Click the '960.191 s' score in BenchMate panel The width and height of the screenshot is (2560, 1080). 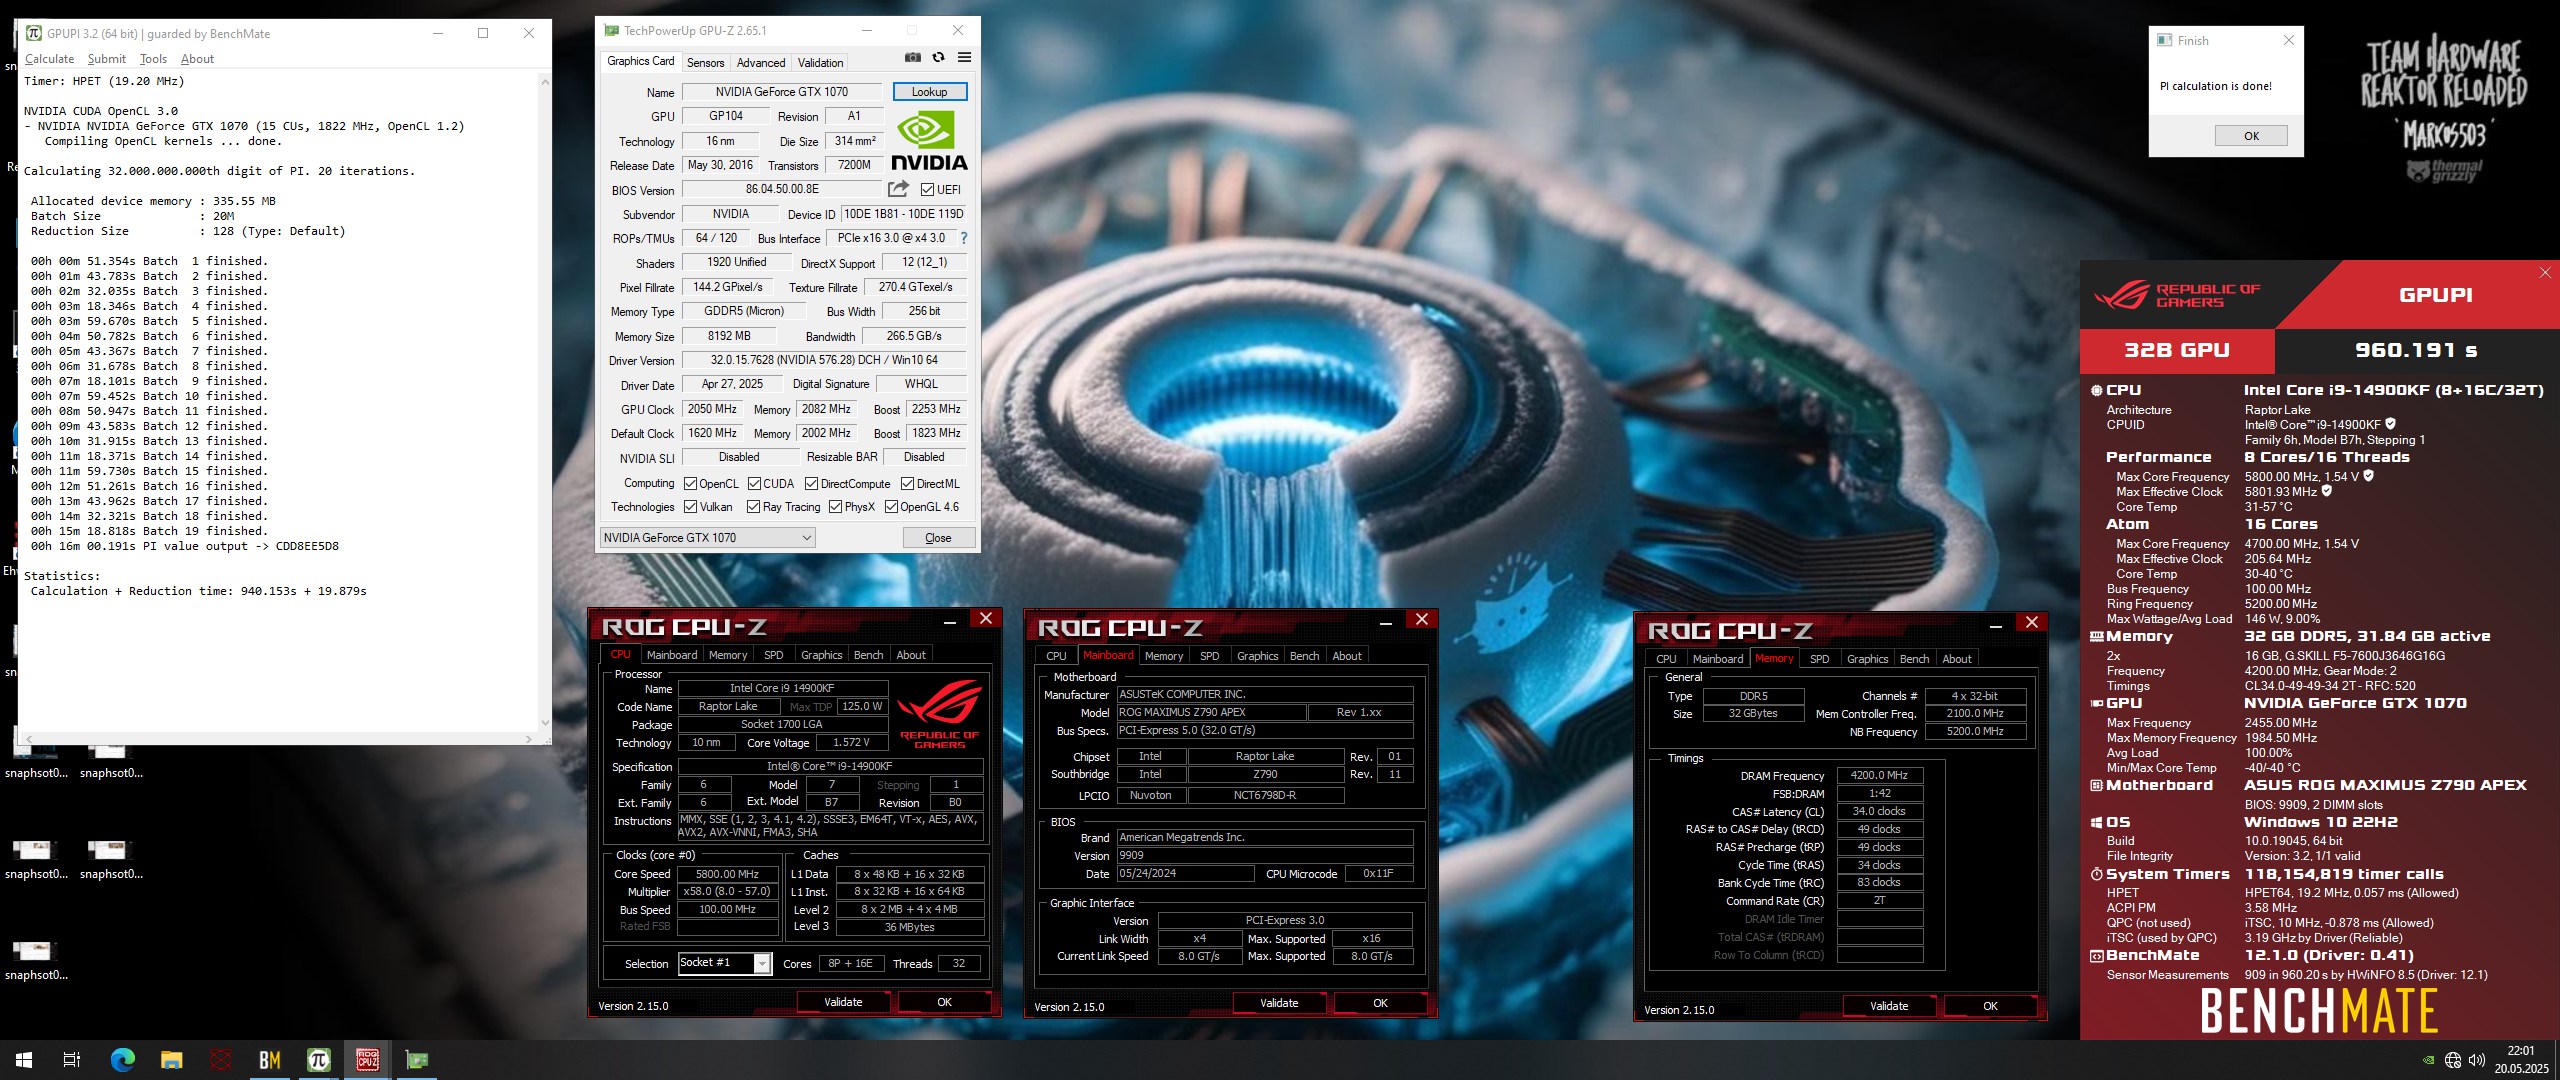coord(2415,350)
